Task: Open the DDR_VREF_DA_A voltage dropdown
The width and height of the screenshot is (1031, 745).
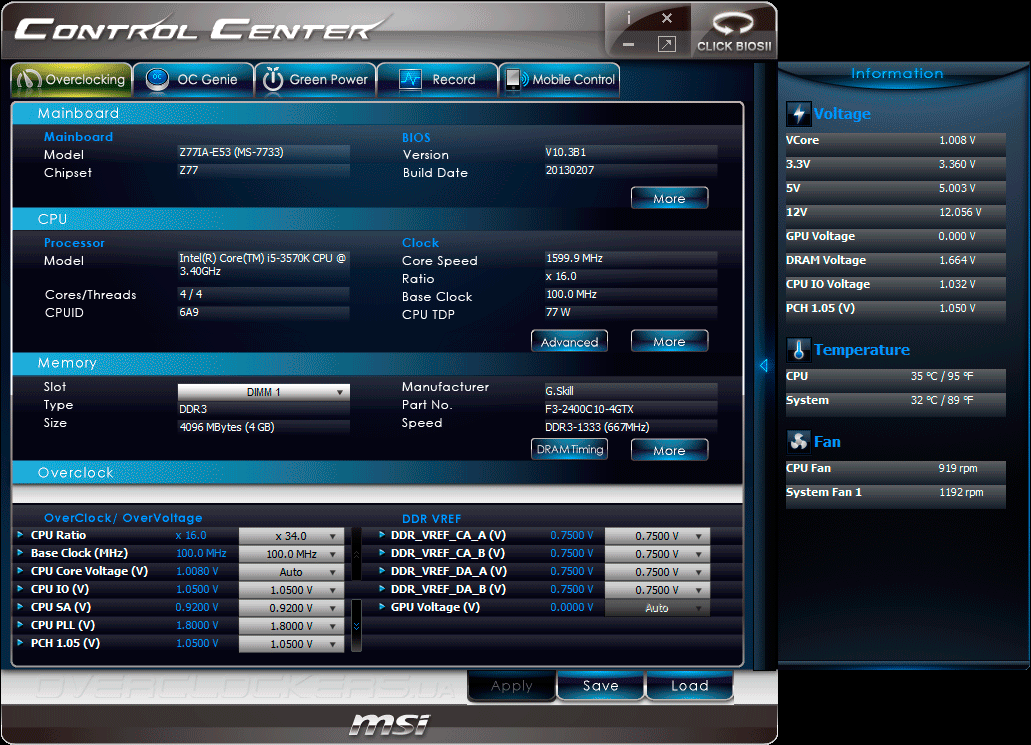Action: tap(657, 572)
